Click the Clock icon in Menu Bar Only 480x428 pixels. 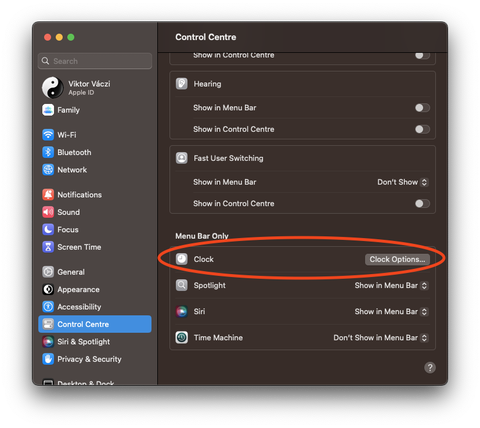click(182, 259)
